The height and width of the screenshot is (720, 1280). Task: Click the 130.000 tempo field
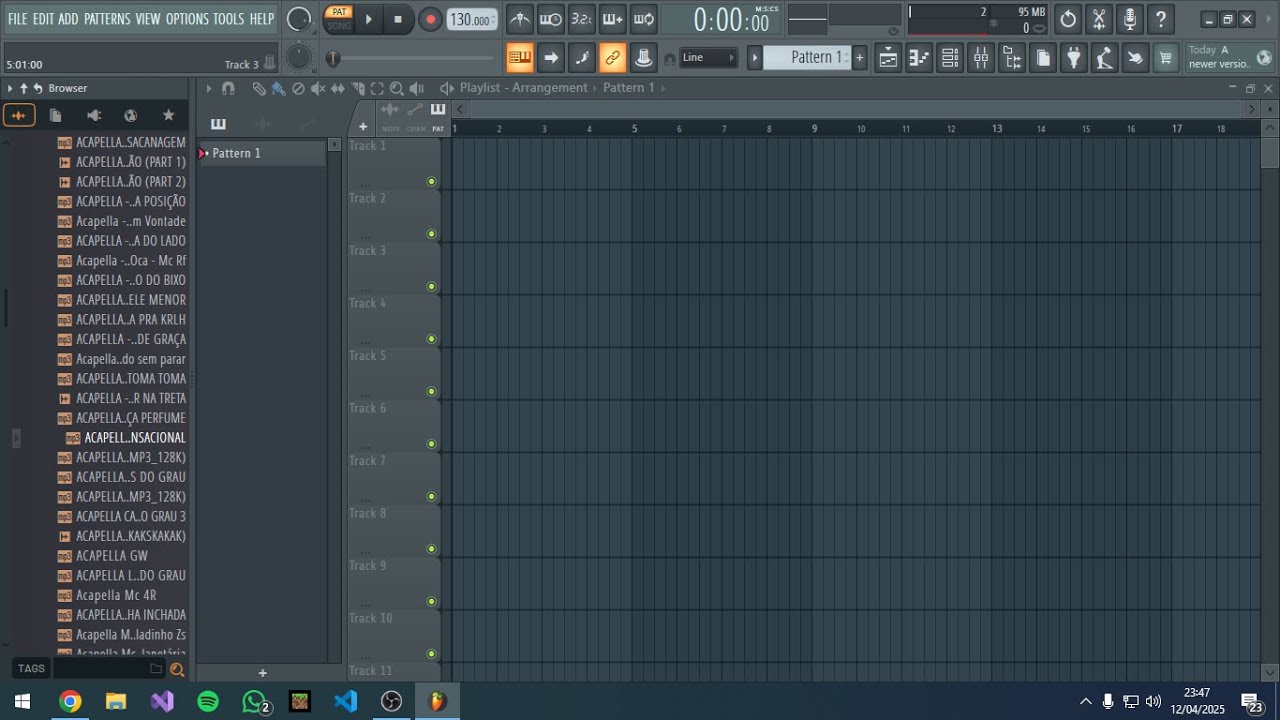(x=471, y=20)
